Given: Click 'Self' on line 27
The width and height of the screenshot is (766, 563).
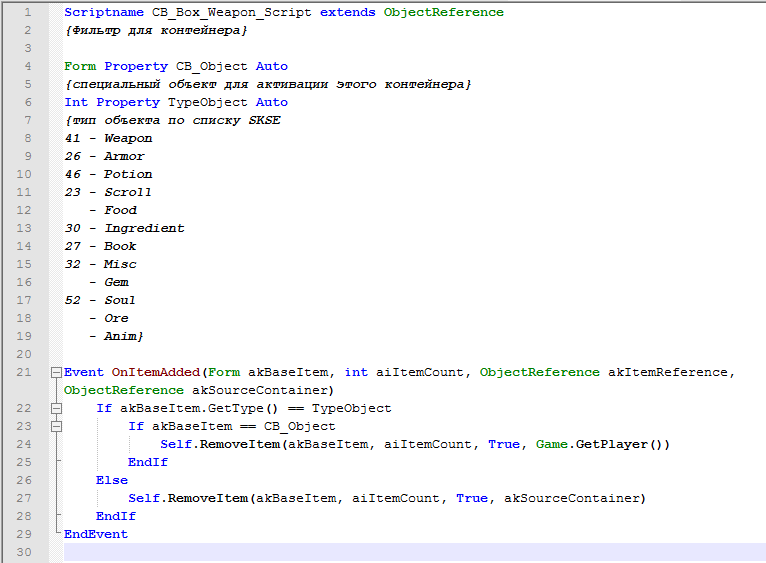Looking at the screenshot, I should pyautogui.click(x=144, y=498).
